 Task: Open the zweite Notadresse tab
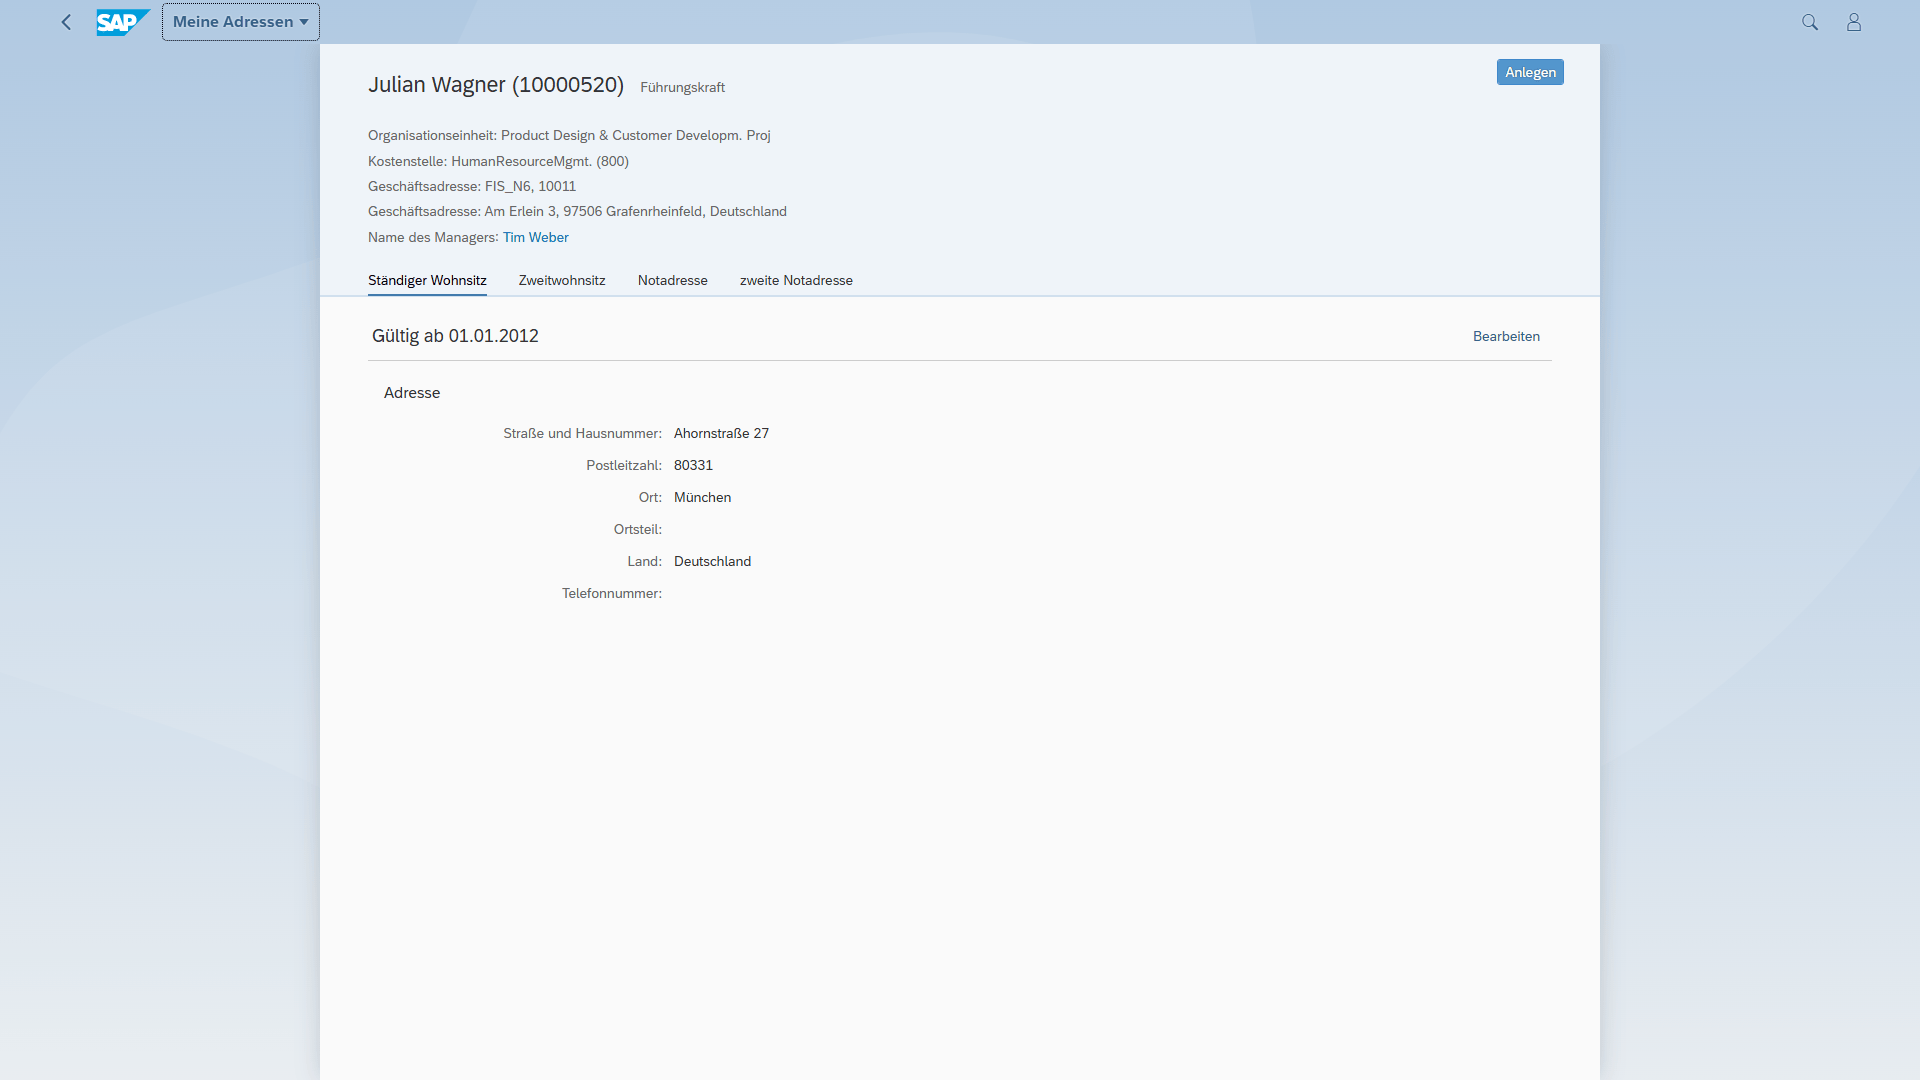click(x=796, y=280)
